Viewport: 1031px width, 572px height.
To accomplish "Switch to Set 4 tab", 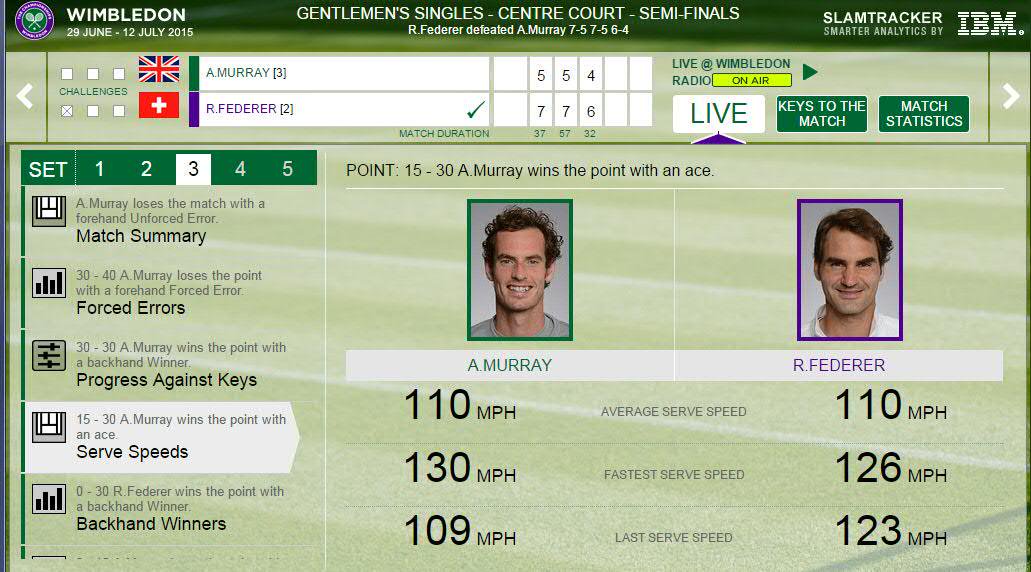I will point(240,169).
